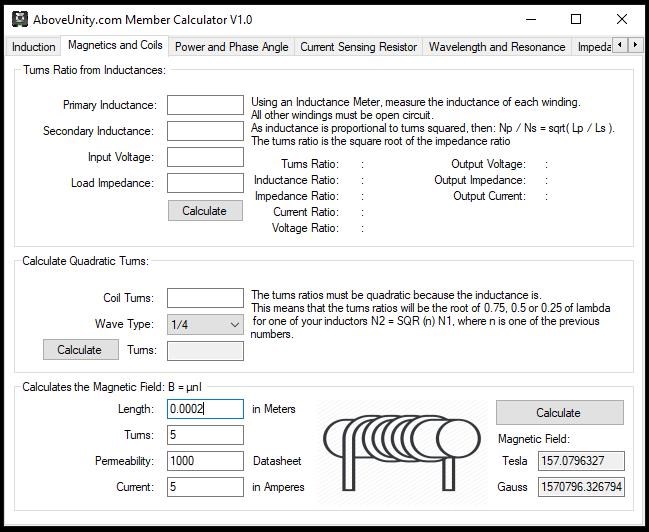
Task: Go to the Current Sensing Resistor tab
Action: click(358, 47)
